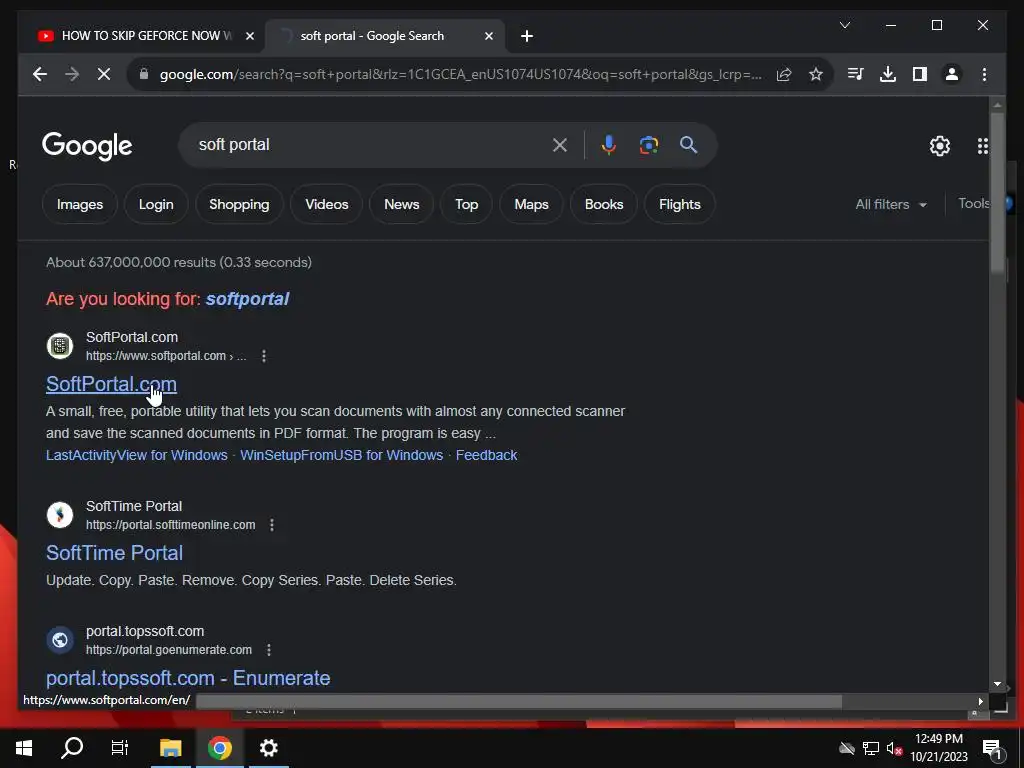Open the Tools option
The image size is (1024, 768).
tap(973, 204)
